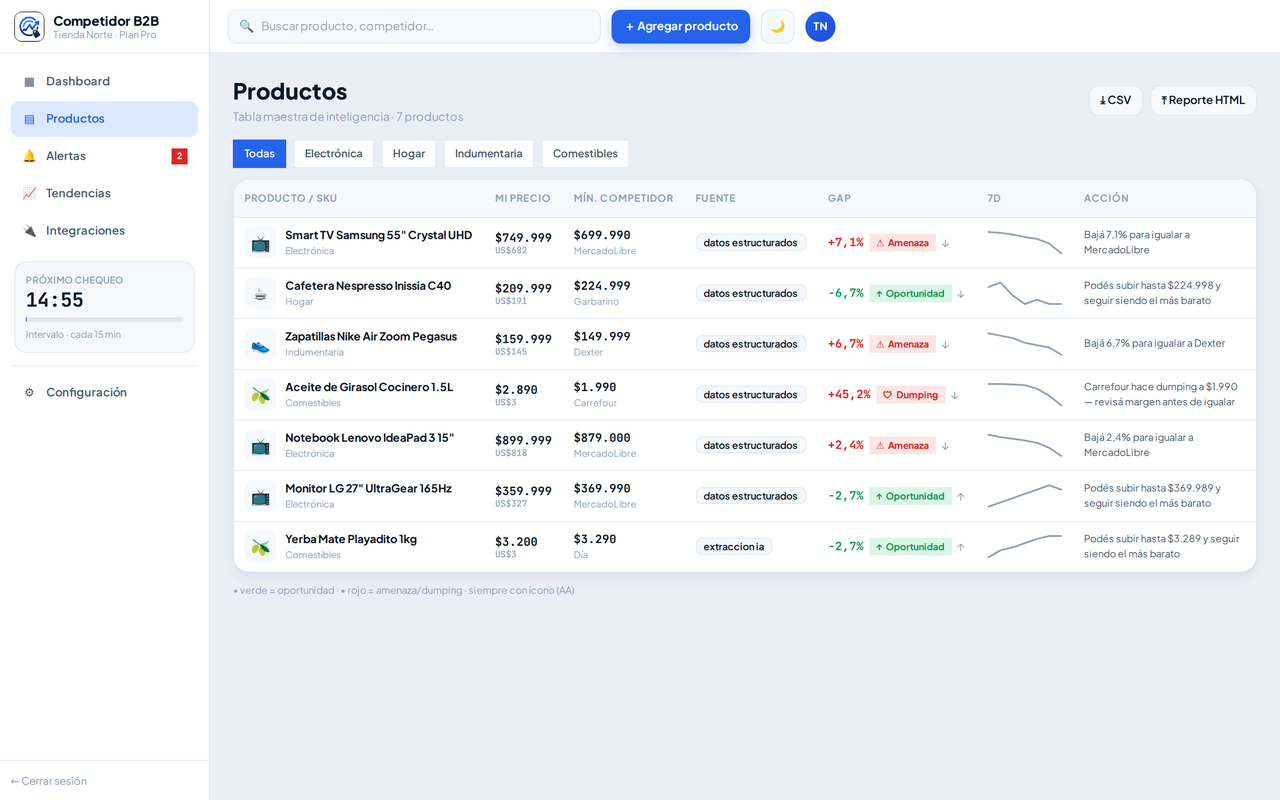The width and height of the screenshot is (1280, 800).
Task: Sort by MI PRECIO column header
Action: pyautogui.click(x=522, y=198)
